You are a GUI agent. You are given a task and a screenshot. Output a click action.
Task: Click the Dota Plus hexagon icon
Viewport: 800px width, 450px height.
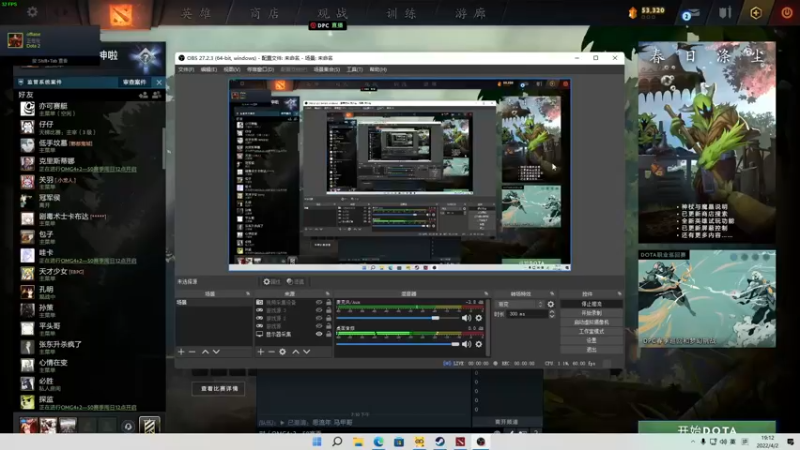pyautogui.click(x=756, y=13)
